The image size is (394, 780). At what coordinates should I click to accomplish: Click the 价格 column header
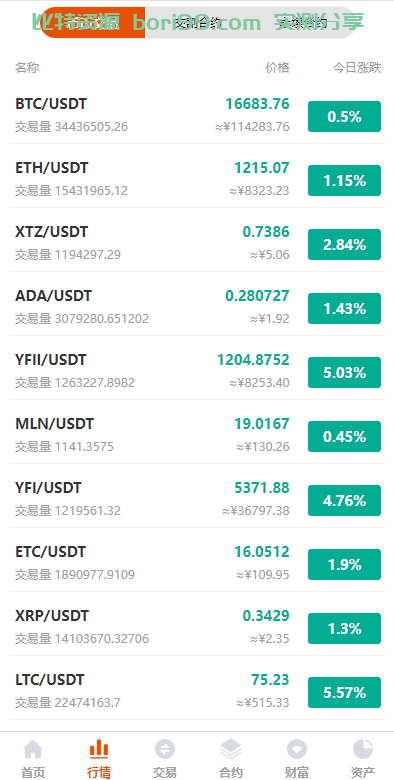point(277,68)
